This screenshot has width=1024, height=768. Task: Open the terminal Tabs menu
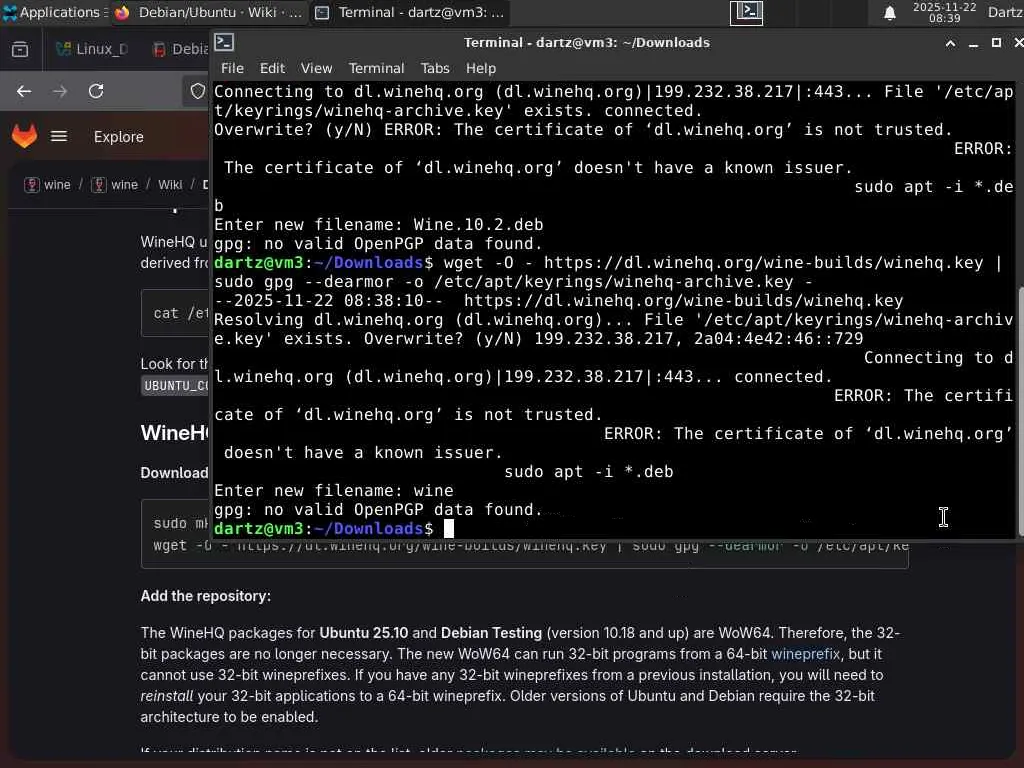coord(435,68)
